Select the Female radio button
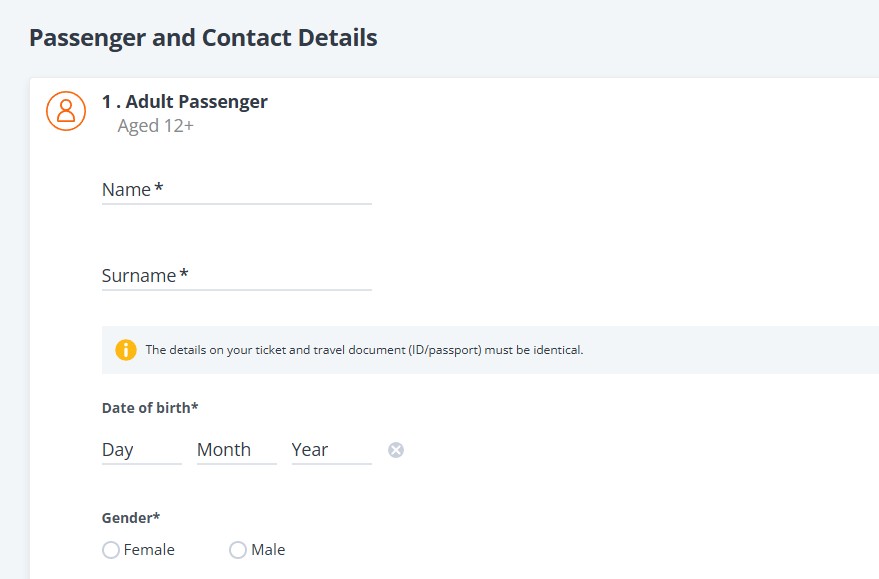The image size is (879, 579). tap(111, 550)
